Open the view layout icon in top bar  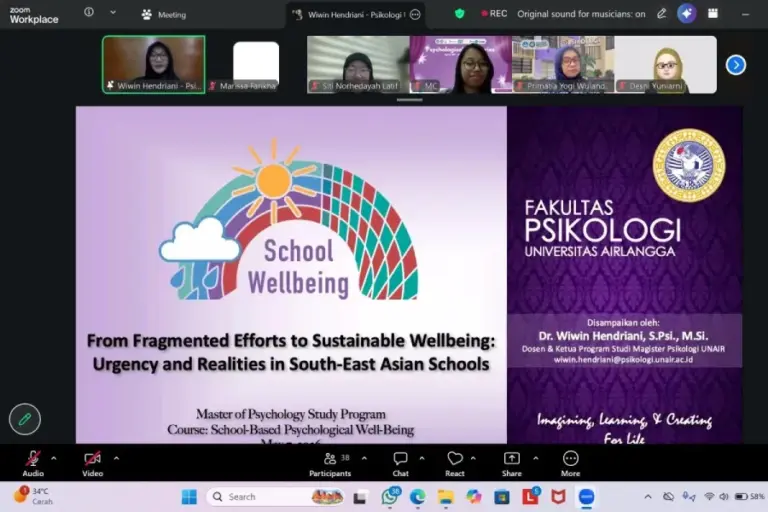point(713,14)
